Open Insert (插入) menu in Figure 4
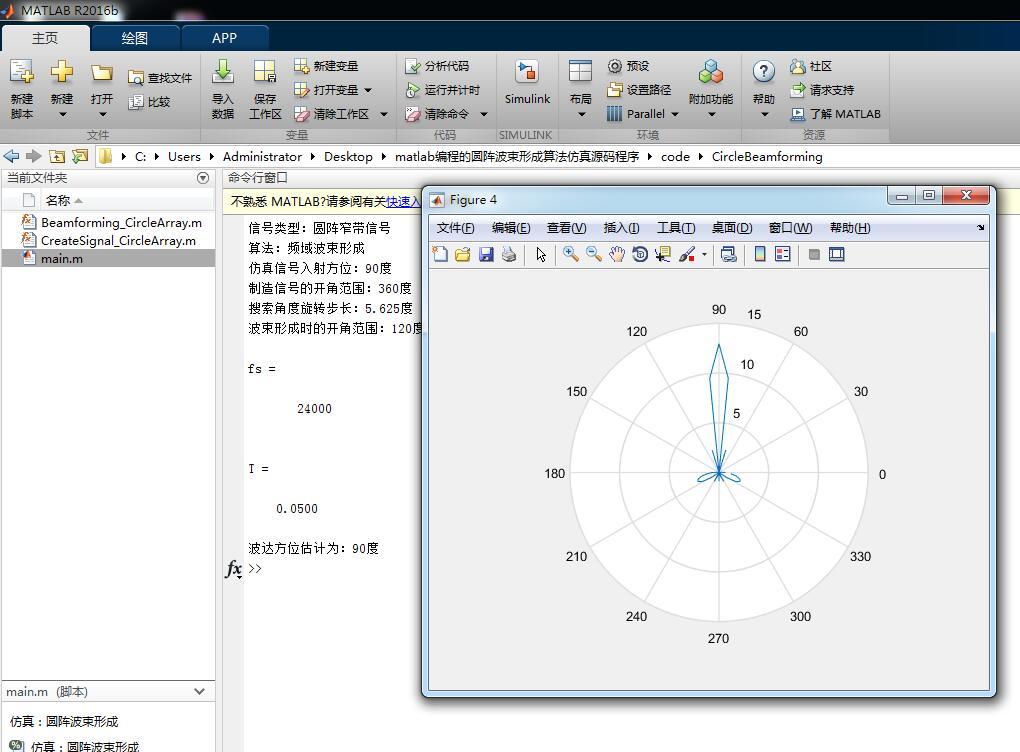The width and height of the screenshot is (1020, 752). coord(621,228)
